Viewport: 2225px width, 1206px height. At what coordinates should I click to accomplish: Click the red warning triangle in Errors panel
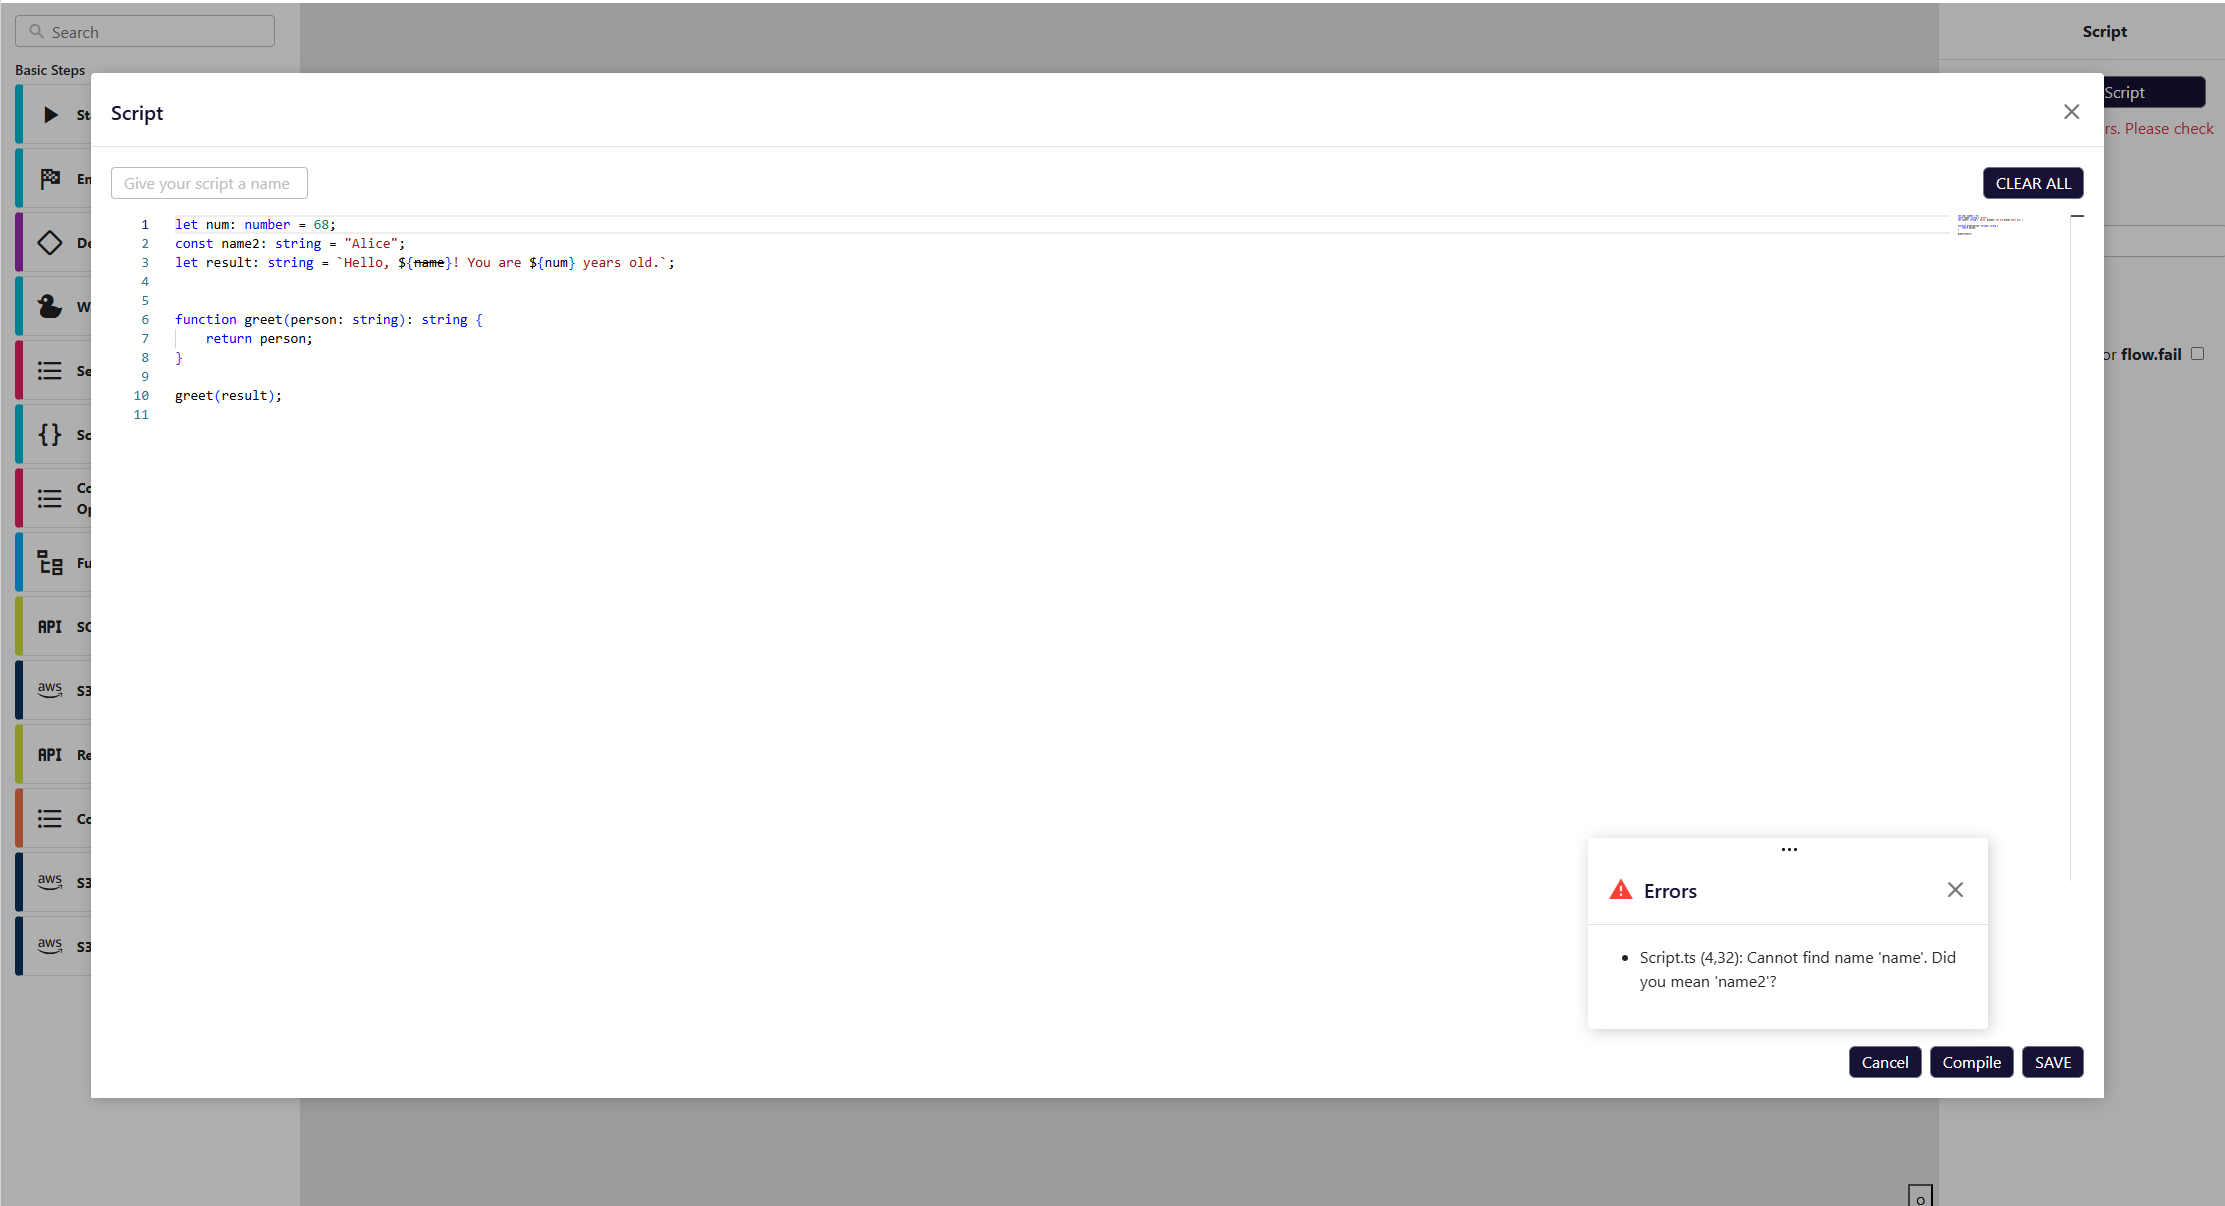click(x=1620, y=890)
